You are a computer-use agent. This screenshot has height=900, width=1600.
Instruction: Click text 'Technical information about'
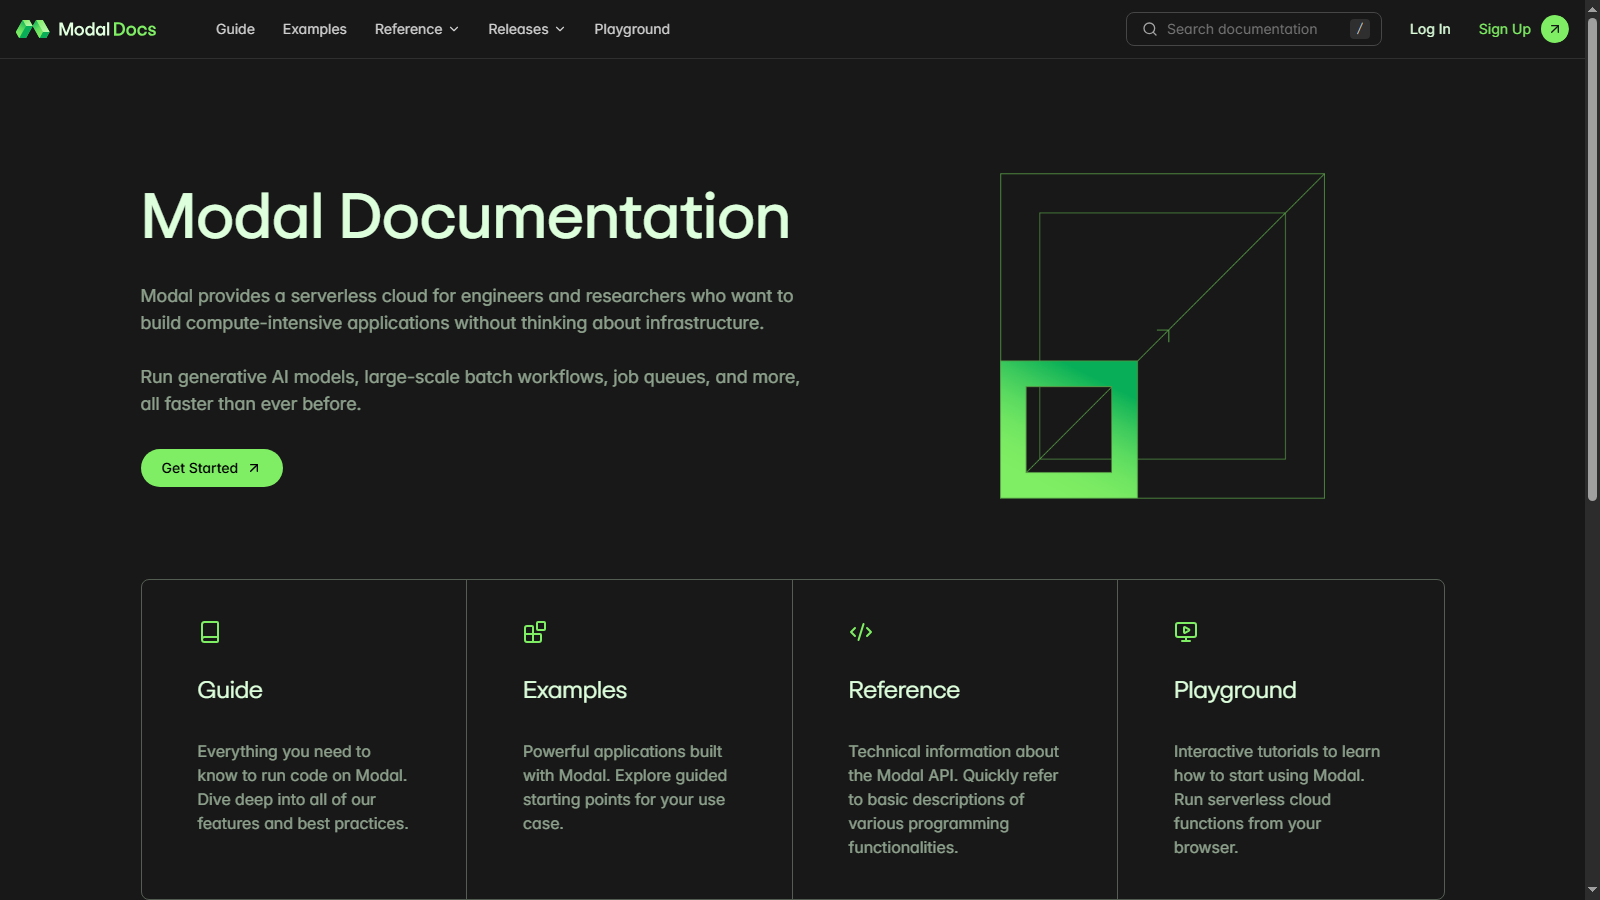click(x=954, y=751)
